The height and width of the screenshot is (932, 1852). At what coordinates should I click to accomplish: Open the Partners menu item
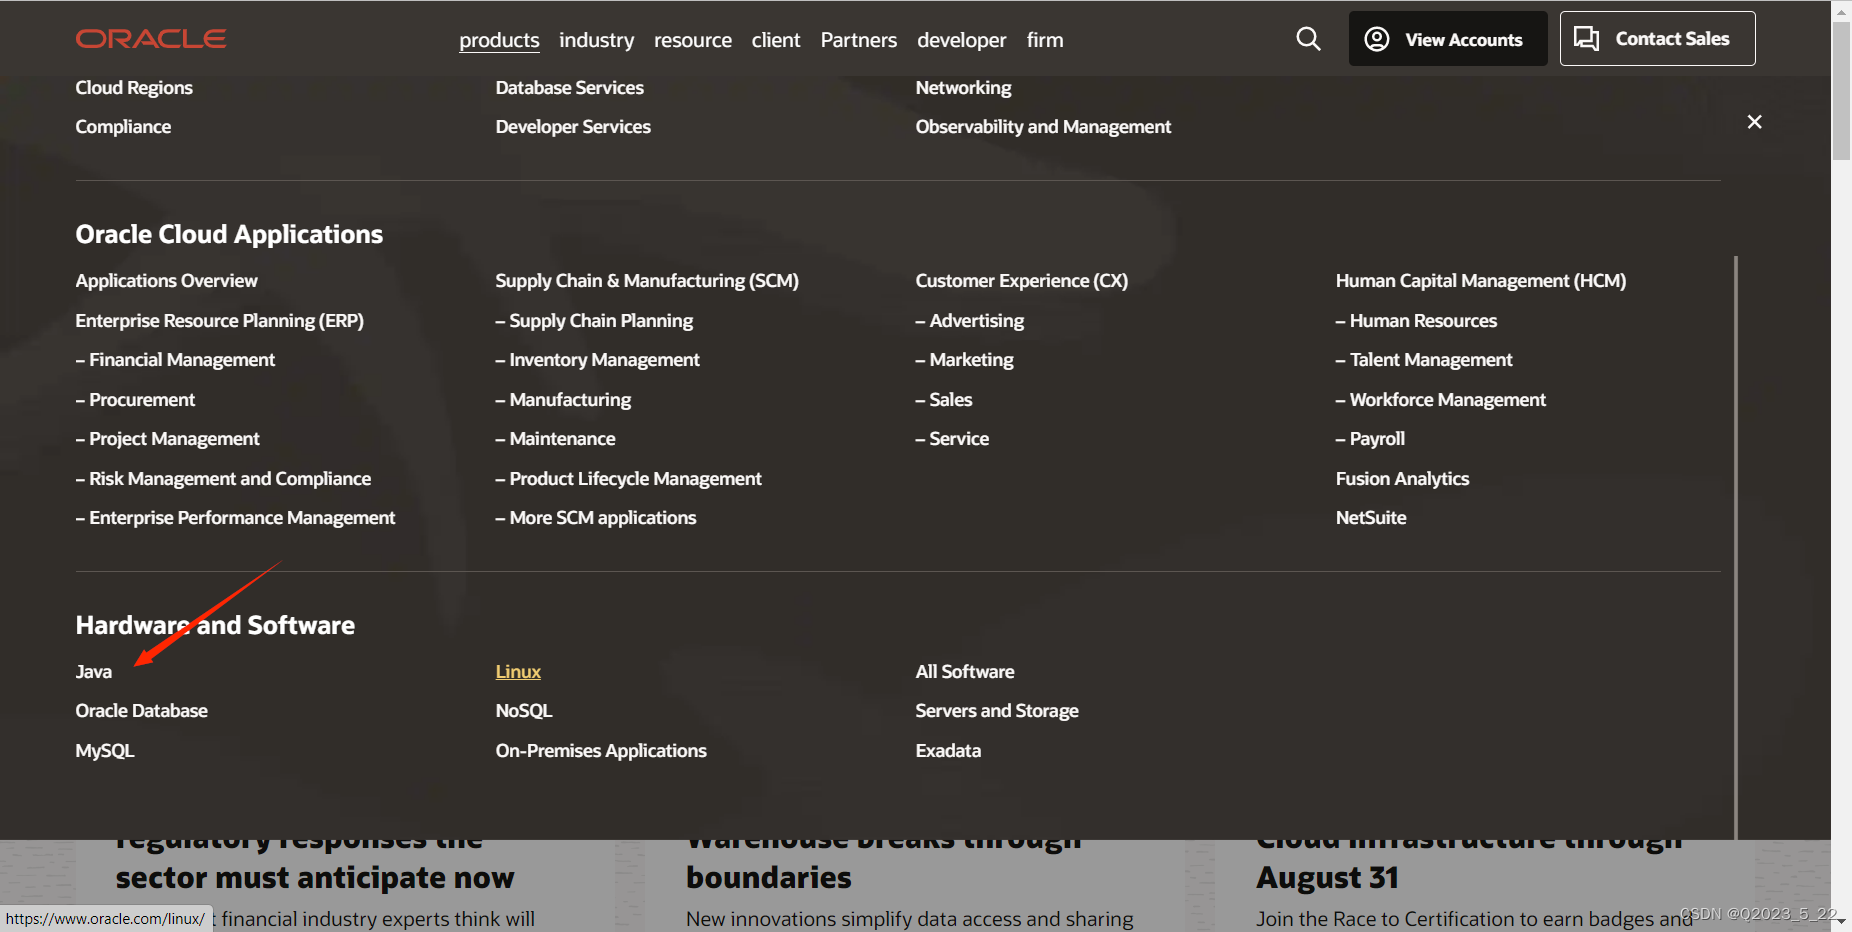tap(859, 40)
